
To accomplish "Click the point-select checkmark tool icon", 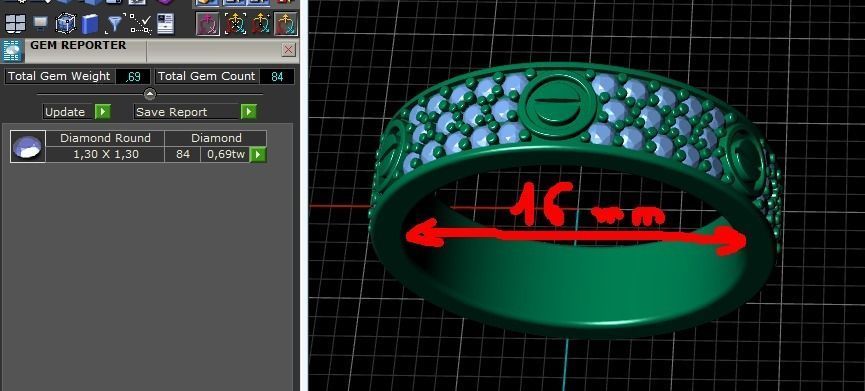I will coord(140,24).
